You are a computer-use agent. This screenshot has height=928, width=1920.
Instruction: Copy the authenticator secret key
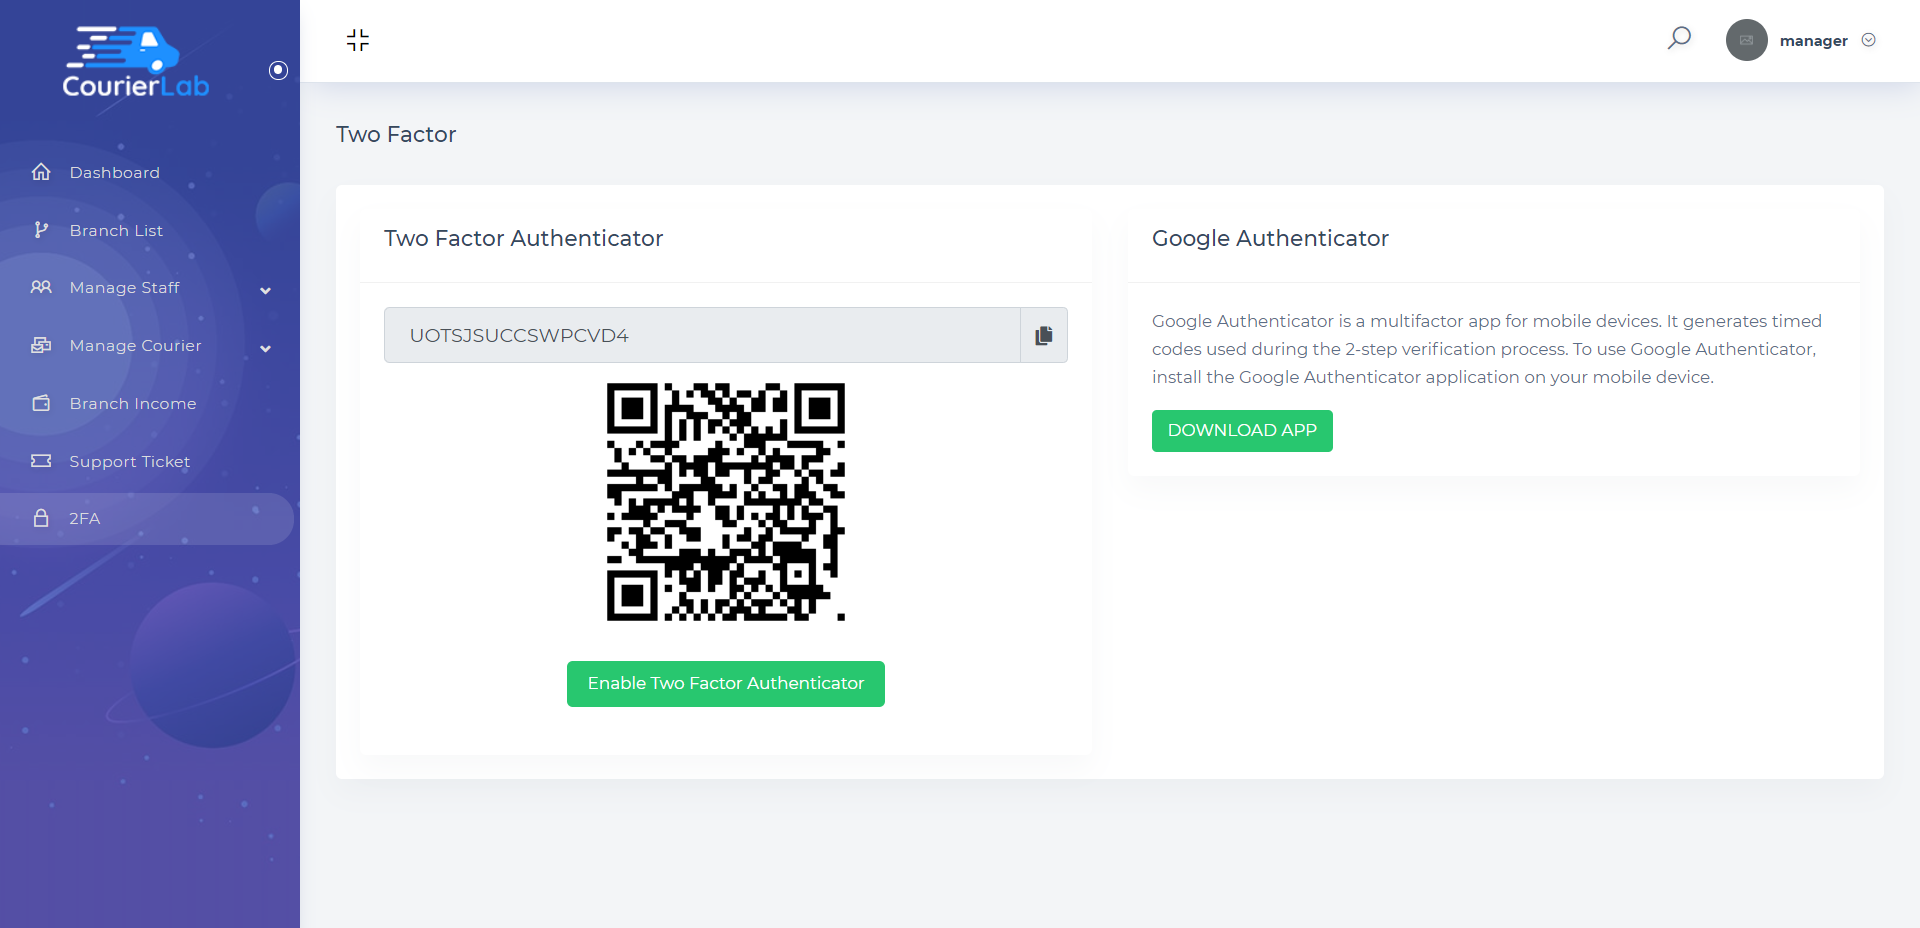[1044, 335]
